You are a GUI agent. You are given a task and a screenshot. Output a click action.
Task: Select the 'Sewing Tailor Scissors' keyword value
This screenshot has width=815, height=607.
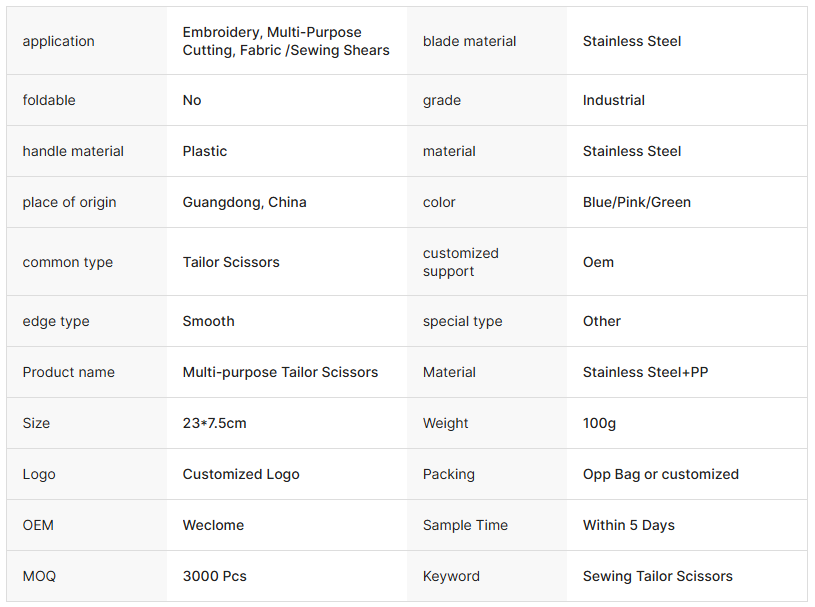pyautogui.click(x=658, y=576)
